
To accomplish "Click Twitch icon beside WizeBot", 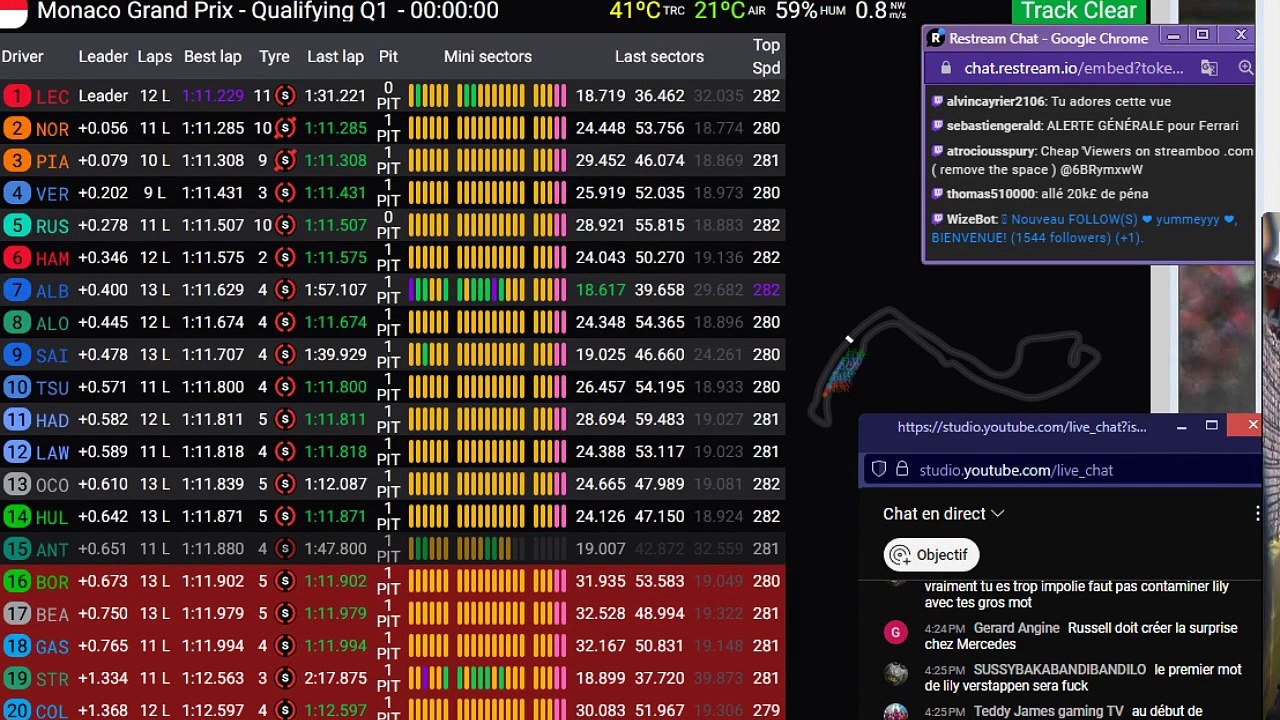I will click(x=938, y=219).
